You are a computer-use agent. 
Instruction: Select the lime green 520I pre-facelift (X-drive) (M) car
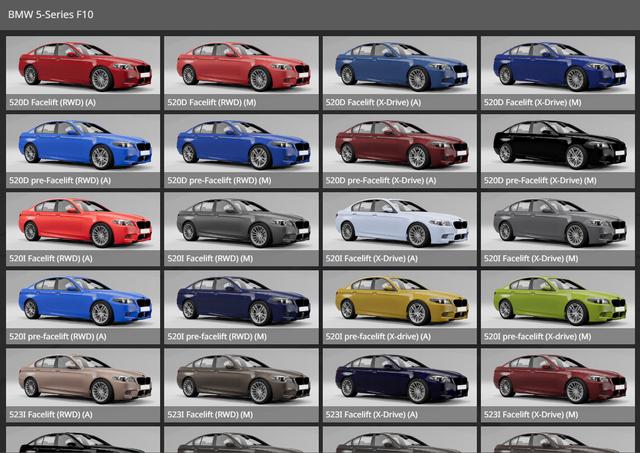(558, 299)
